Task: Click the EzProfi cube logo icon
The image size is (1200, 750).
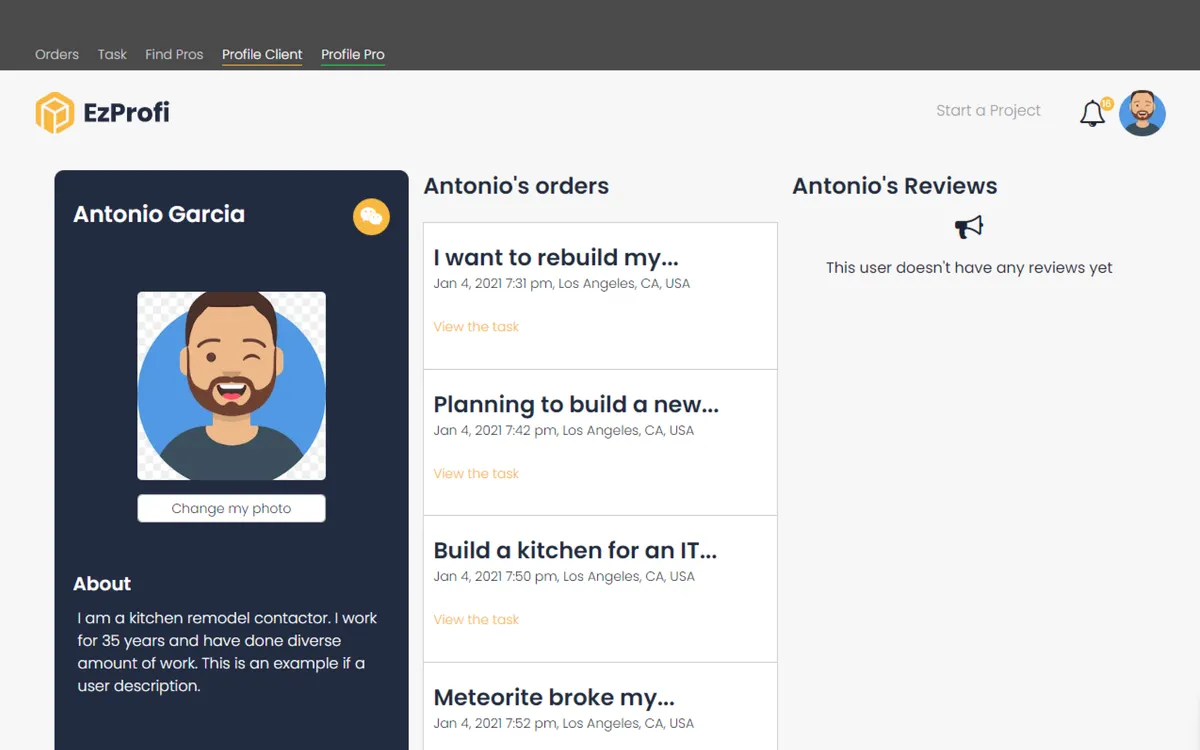Action: tap(55, 113)
